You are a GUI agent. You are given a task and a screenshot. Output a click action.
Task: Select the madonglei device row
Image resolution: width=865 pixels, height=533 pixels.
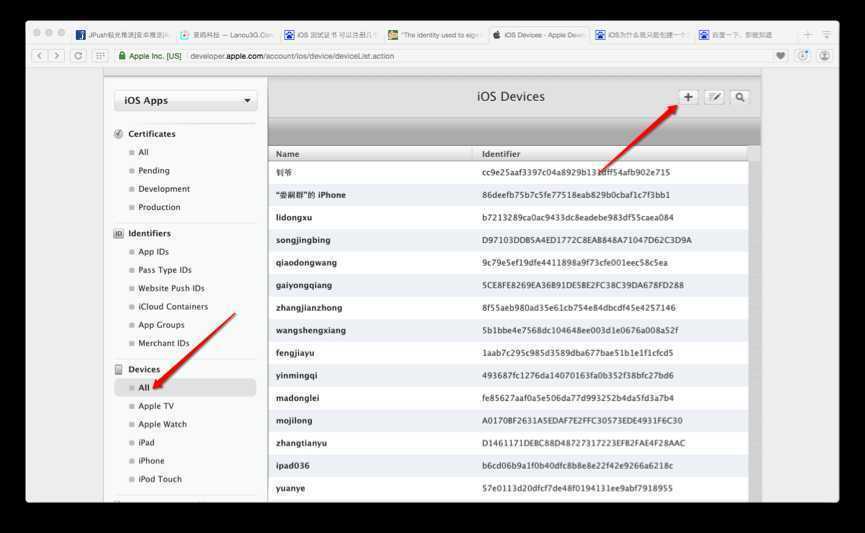[508, 398]
